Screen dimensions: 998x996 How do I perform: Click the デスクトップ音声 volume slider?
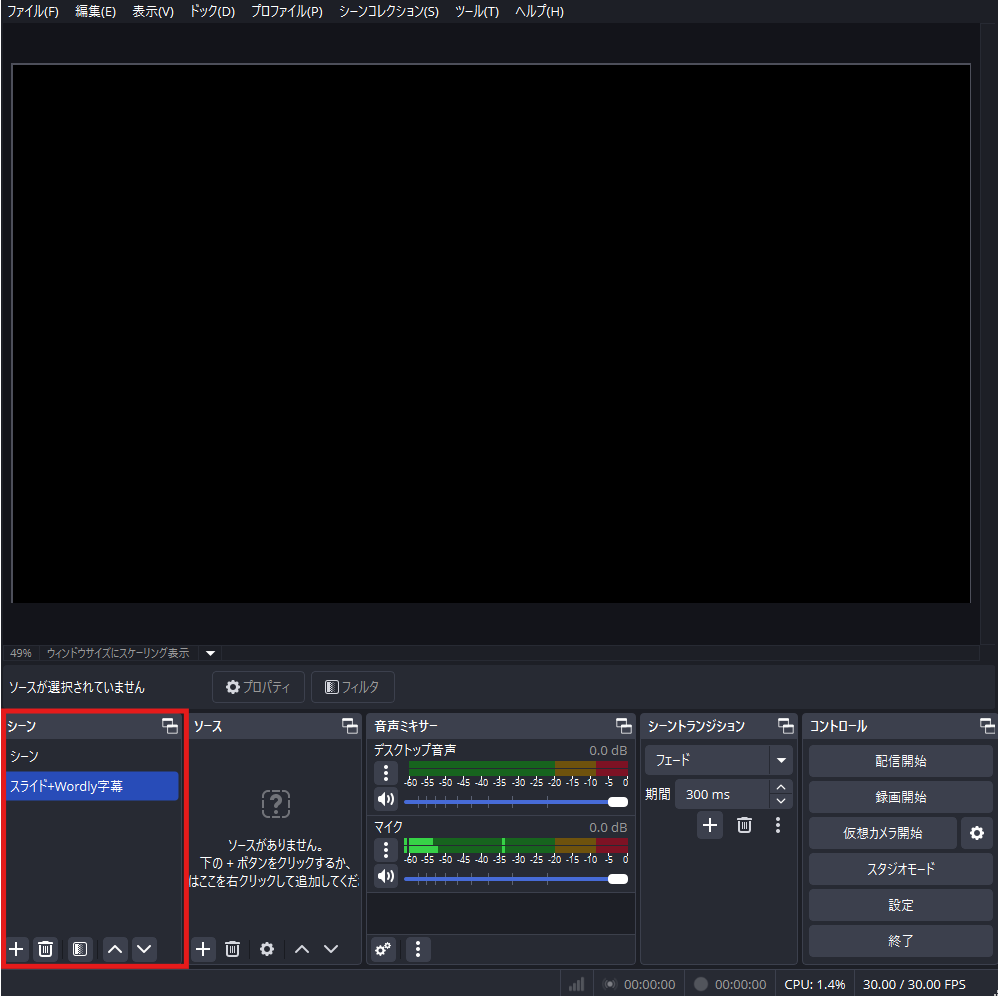pos(515,801)
